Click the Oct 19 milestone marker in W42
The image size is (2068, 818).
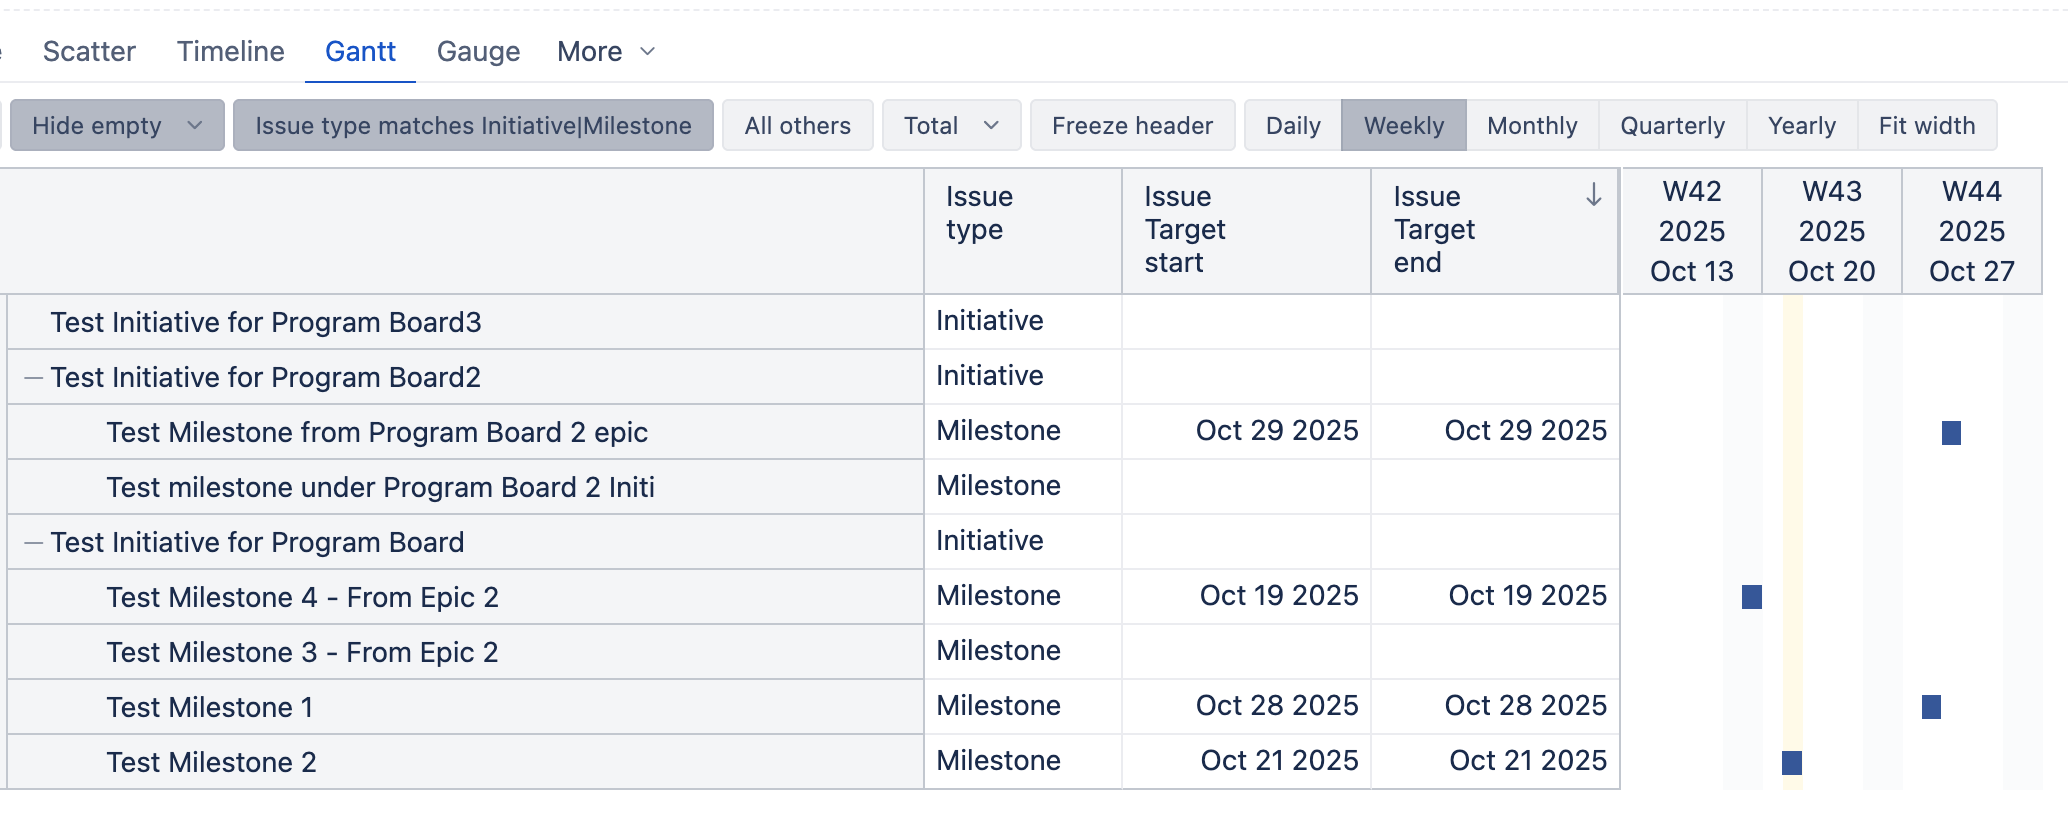point(1751,597)
